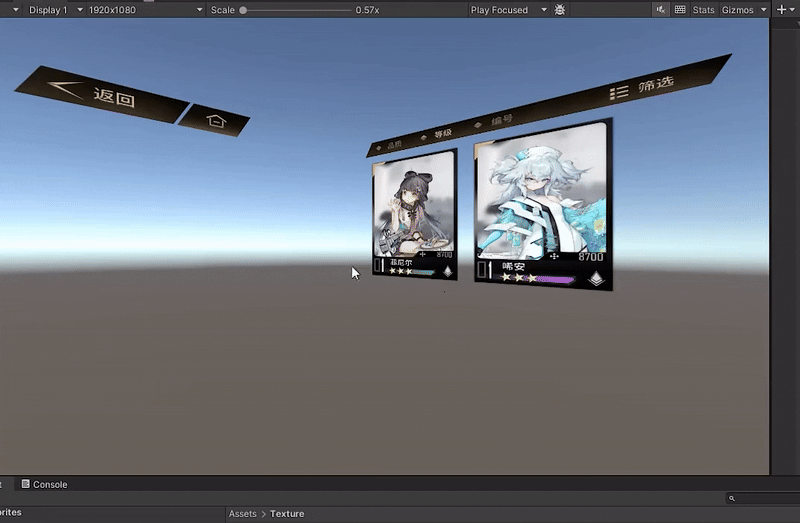Sort by 等级 in the sort bar
The height and width of the screenshot is (523, 800).
pos(443,133)
